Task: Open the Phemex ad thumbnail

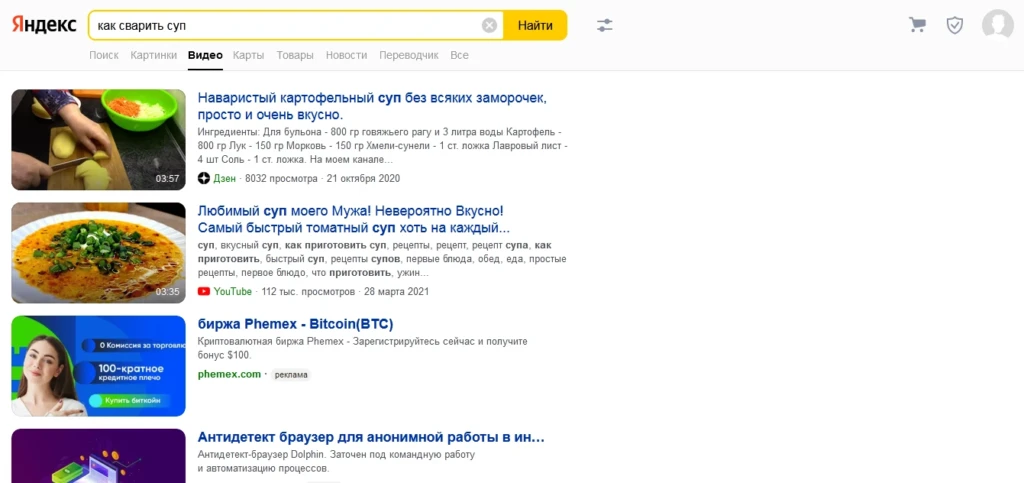Action: click(99, 366)
